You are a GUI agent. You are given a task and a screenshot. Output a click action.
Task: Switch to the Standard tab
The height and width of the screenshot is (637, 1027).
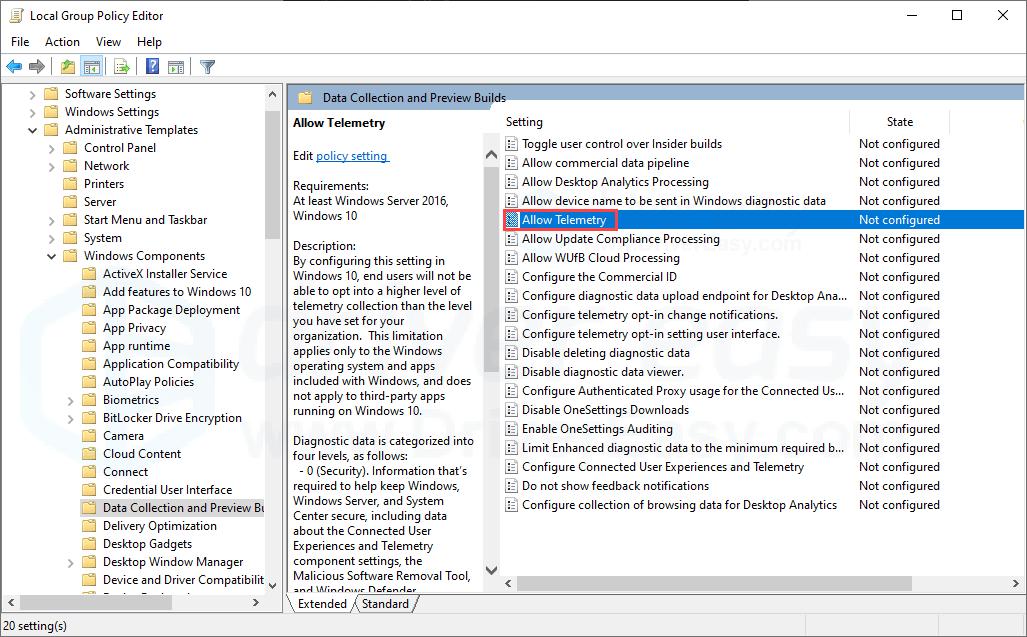tap(385, 604)
